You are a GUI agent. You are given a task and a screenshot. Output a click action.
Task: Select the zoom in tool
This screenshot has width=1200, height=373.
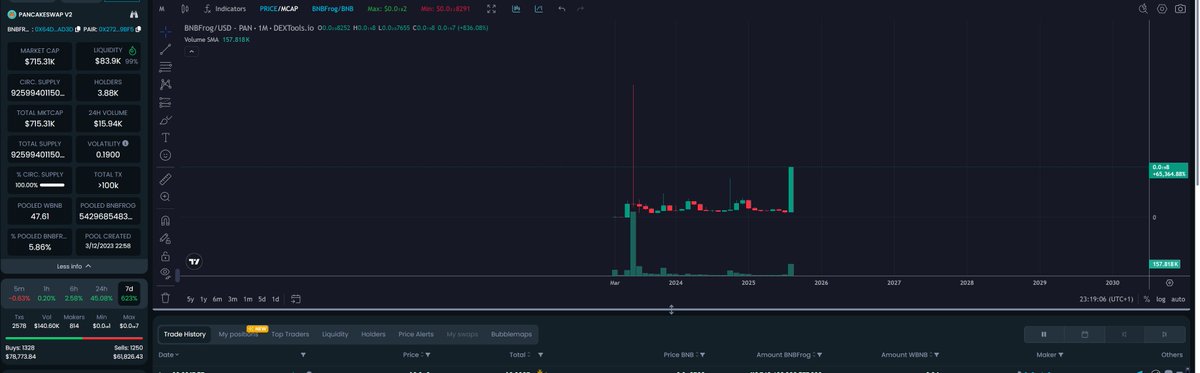pyautogui.click(x=165, y=197)
